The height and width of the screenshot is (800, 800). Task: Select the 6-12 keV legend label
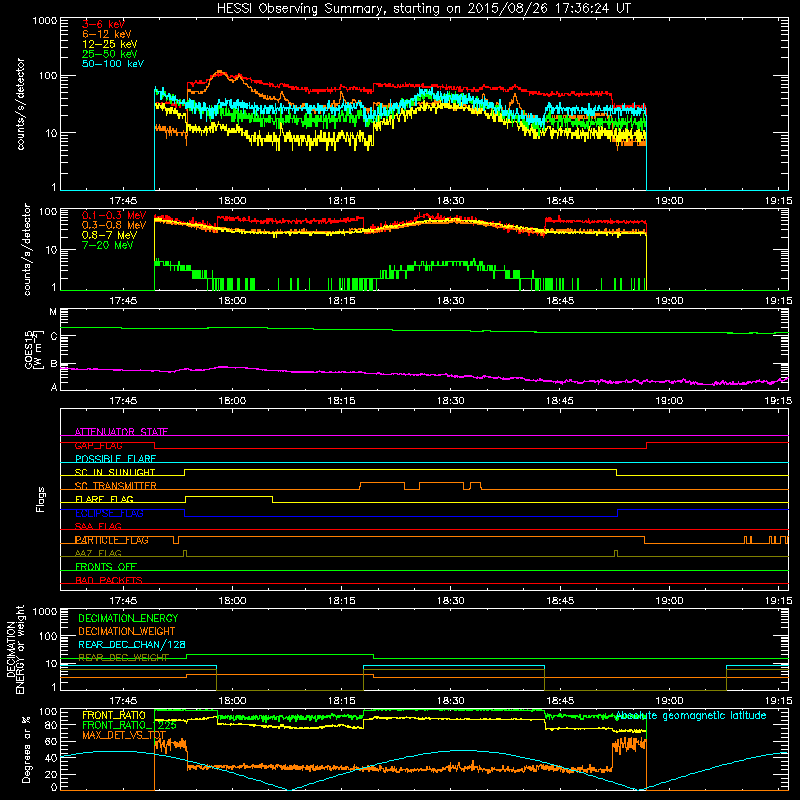[x=107, y=34]
